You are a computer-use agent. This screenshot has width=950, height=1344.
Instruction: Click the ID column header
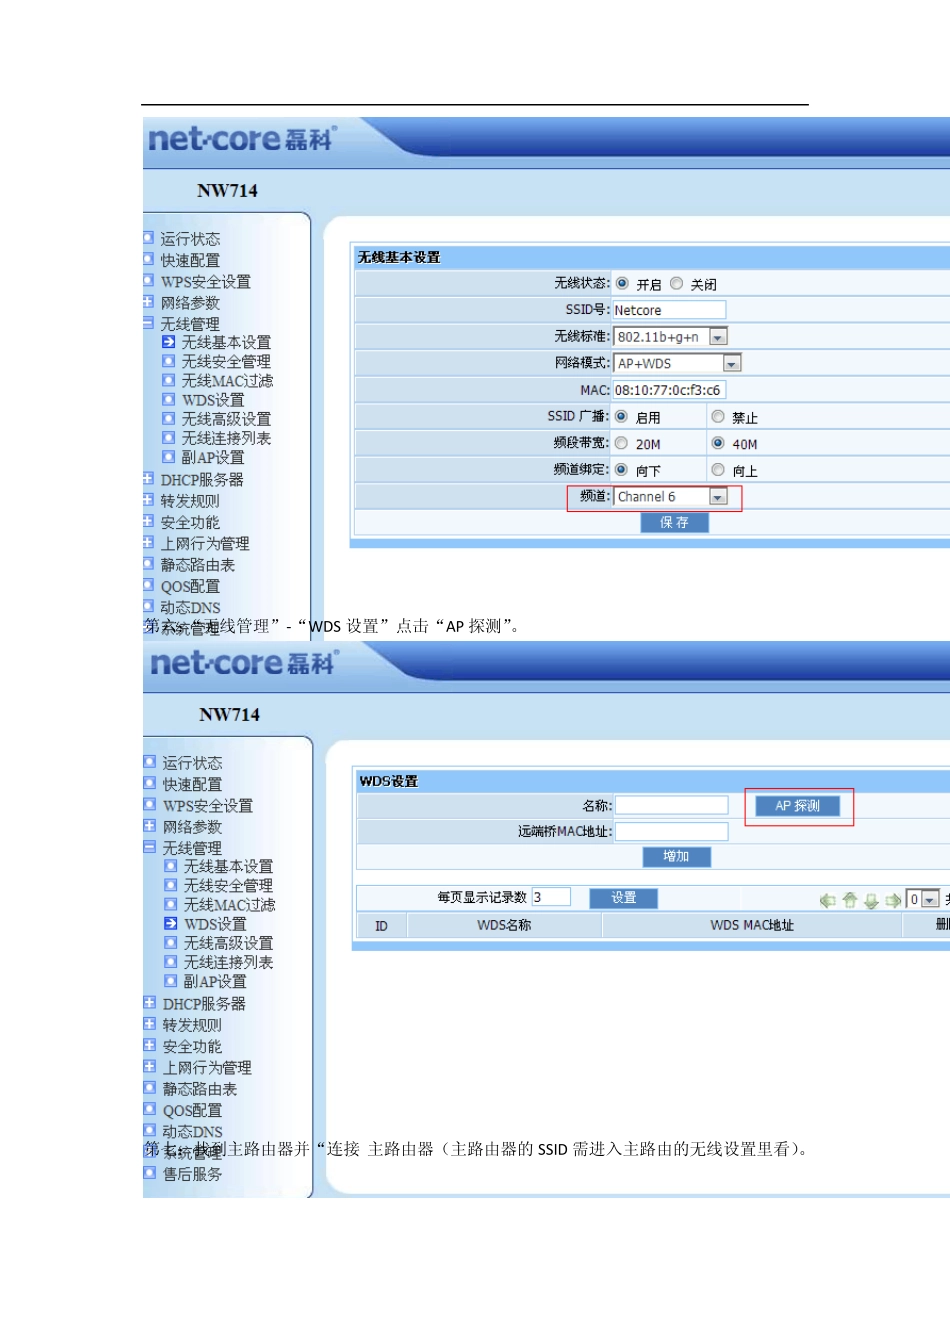pyautogui.click(x=381, y=926)
